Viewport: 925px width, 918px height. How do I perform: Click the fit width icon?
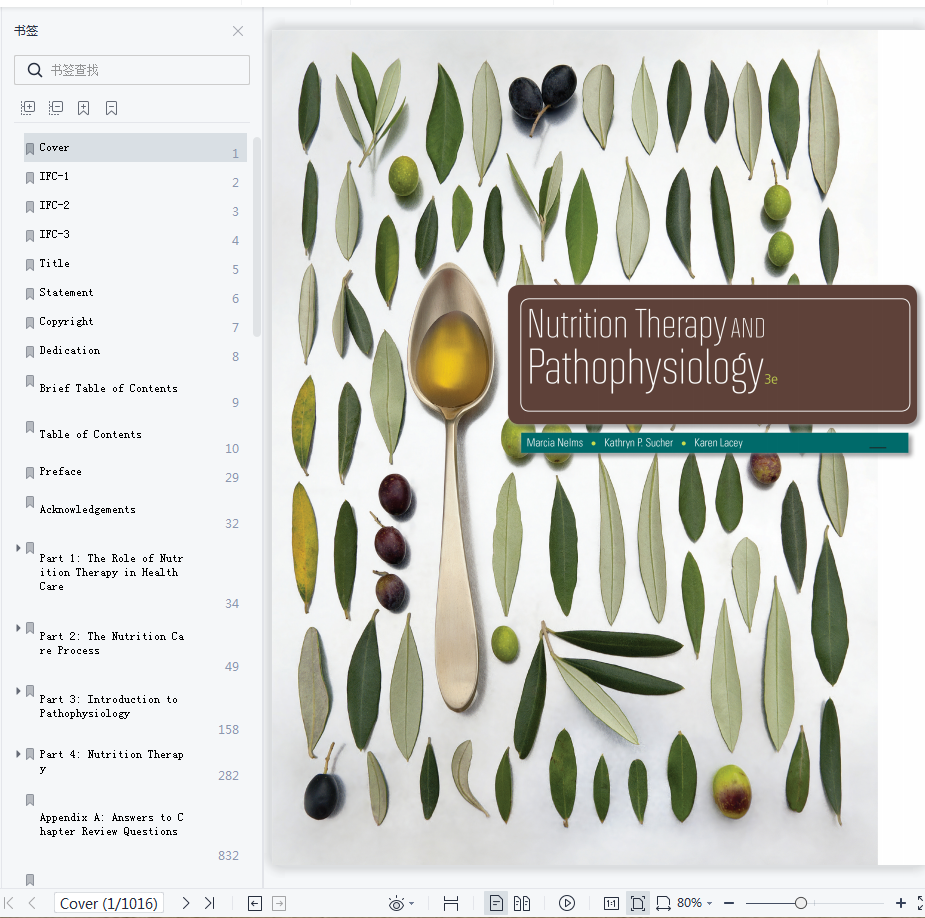[664, 903]
